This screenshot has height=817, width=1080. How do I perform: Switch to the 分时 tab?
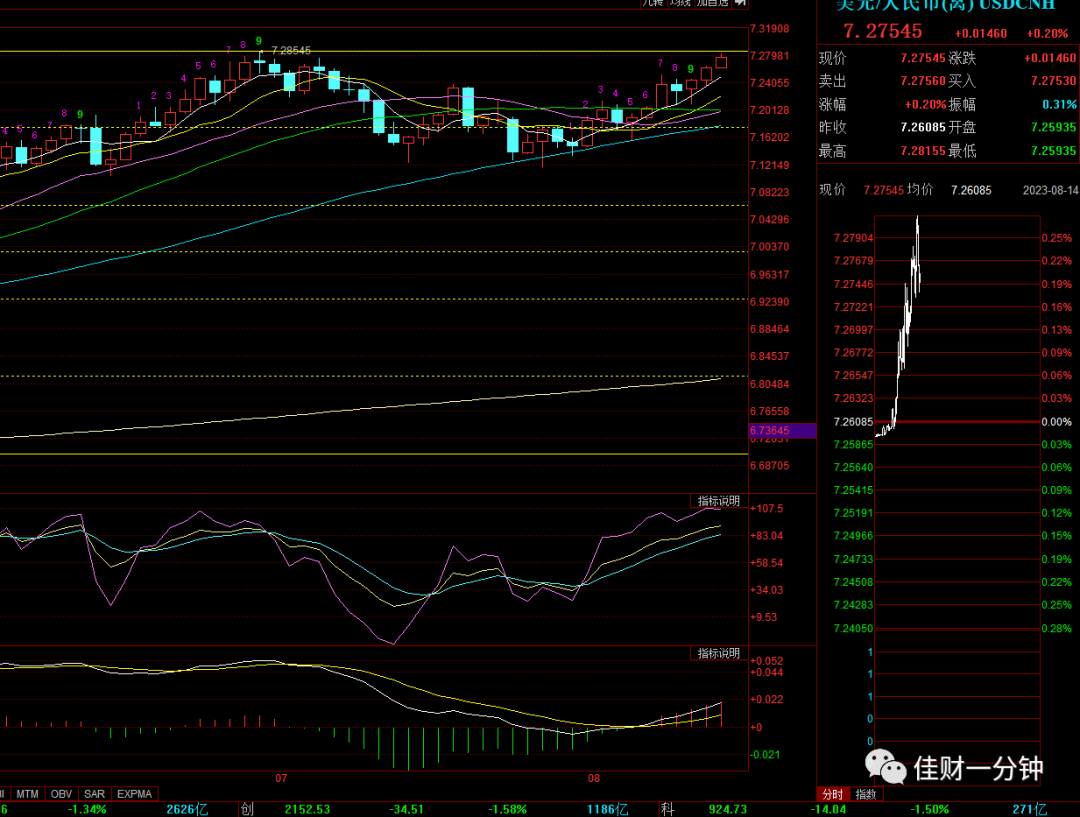pyautogui.click(x=833, y=794)
